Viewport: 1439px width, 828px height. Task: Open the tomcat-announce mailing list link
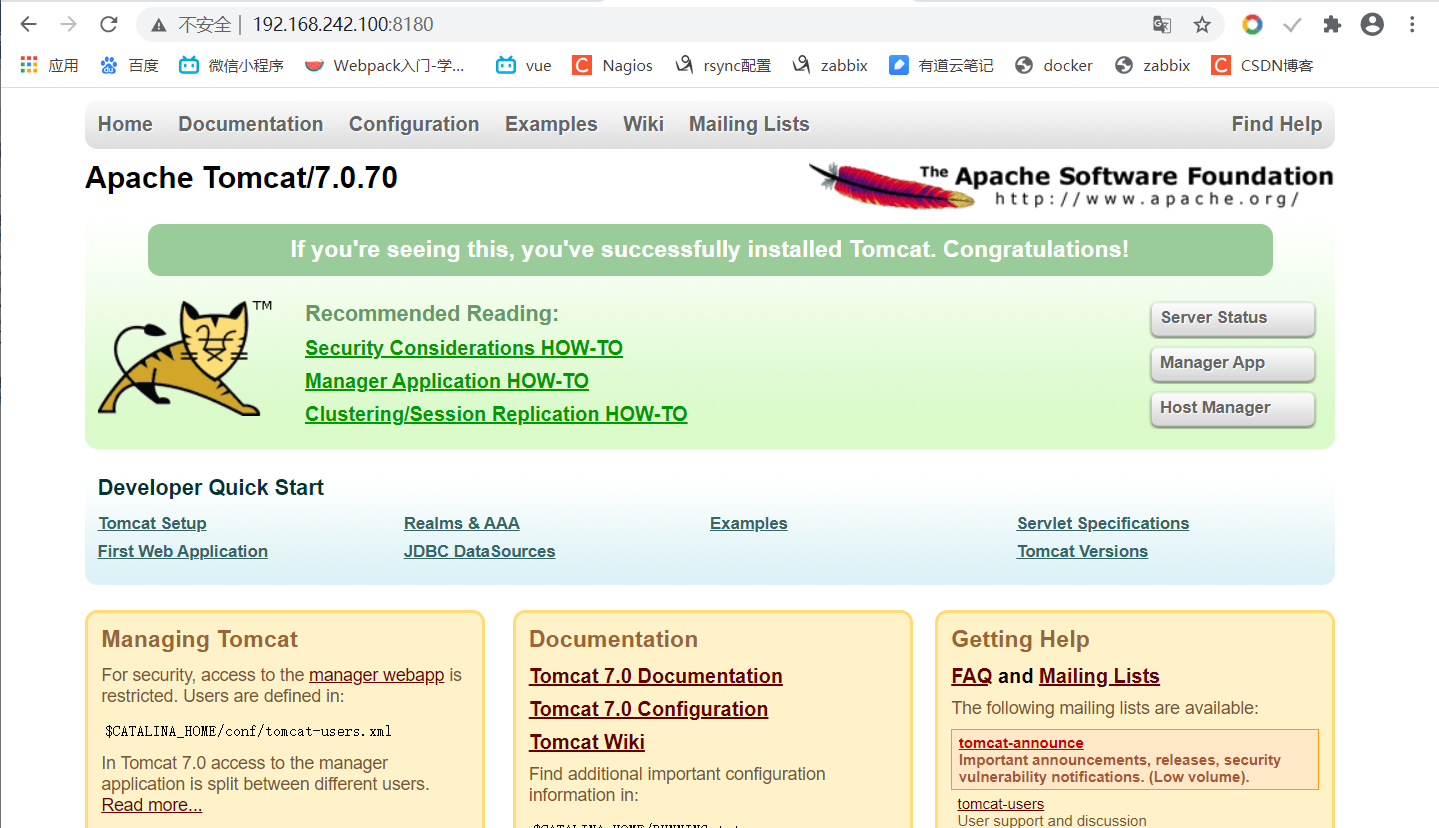(1021, 743)
